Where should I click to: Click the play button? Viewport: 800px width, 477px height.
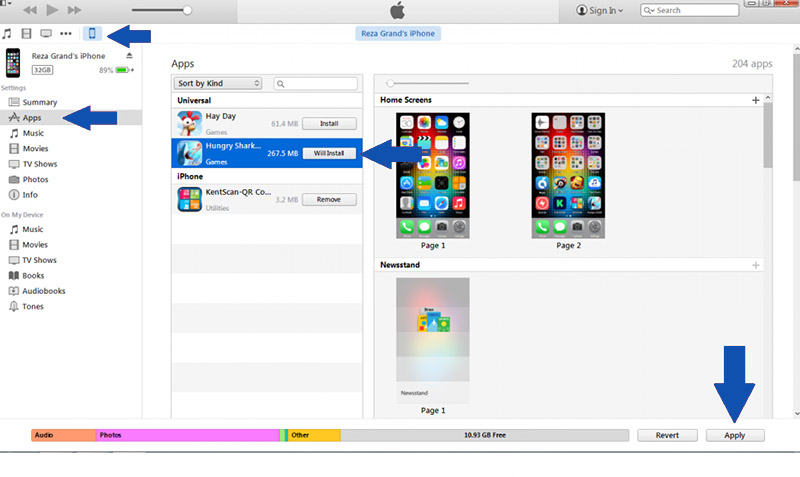coord(52,10)
